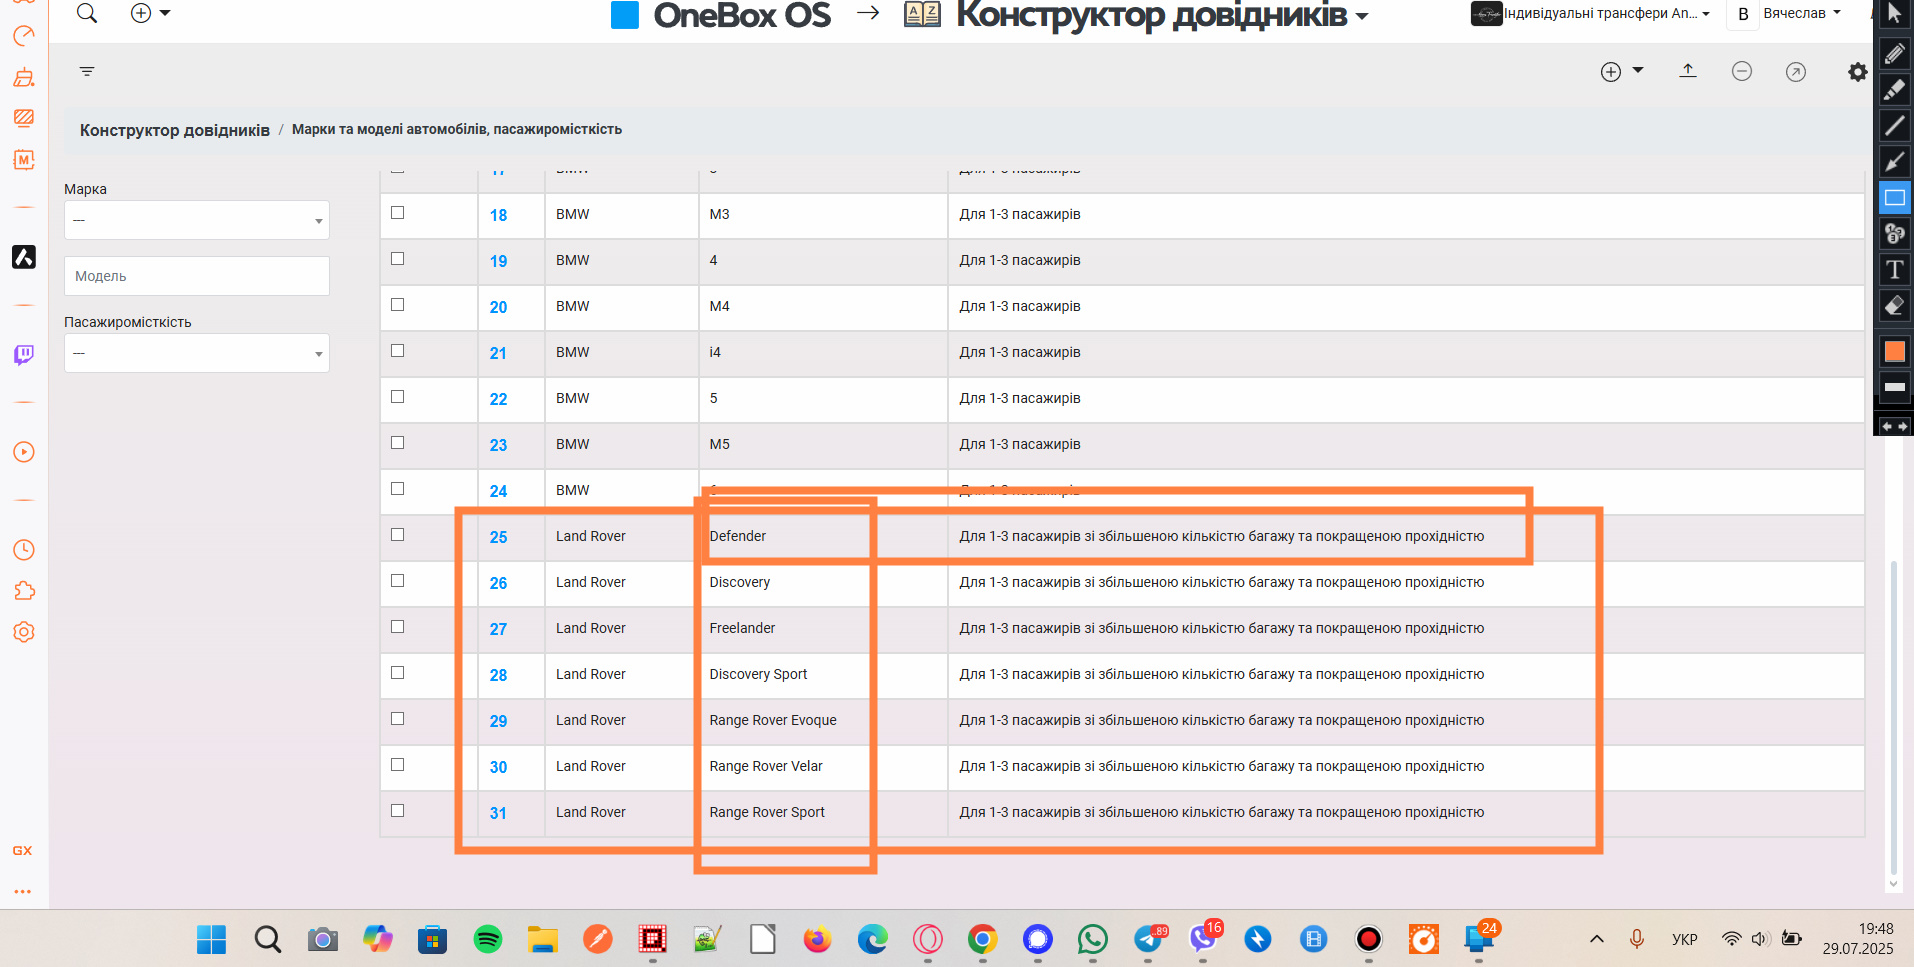This screenshot has width=1914, height=967.
Task: Select the annotation line tool
Action: click(x=1894, y=125)
